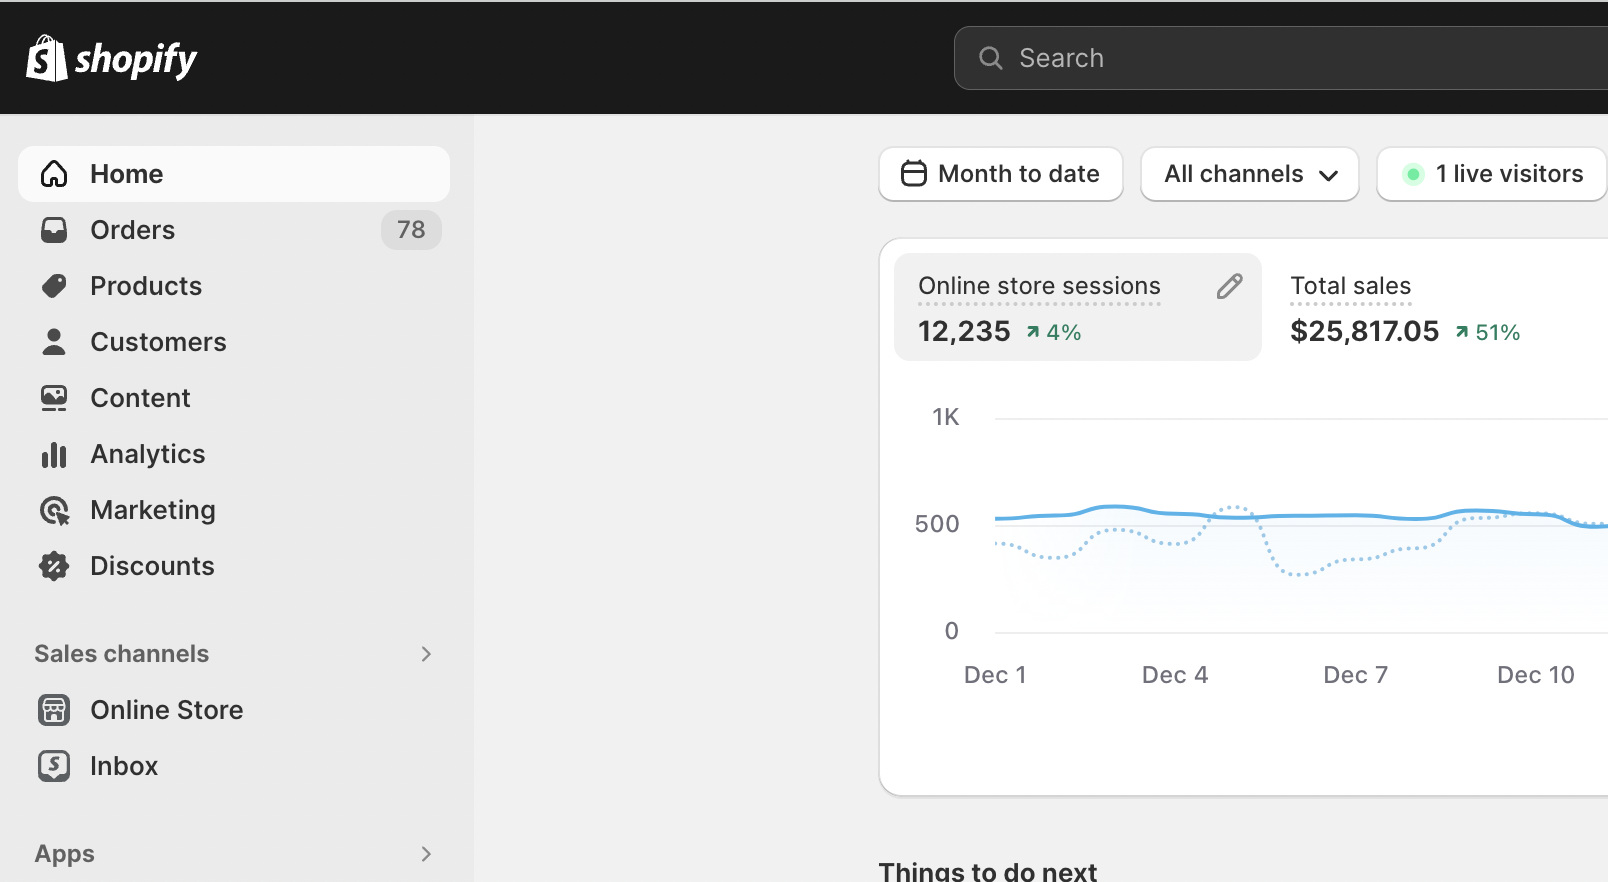This screenshot has height=882, width=1608.
Task: Open the Month to date picker
Action: click(x=1001, y=174)
